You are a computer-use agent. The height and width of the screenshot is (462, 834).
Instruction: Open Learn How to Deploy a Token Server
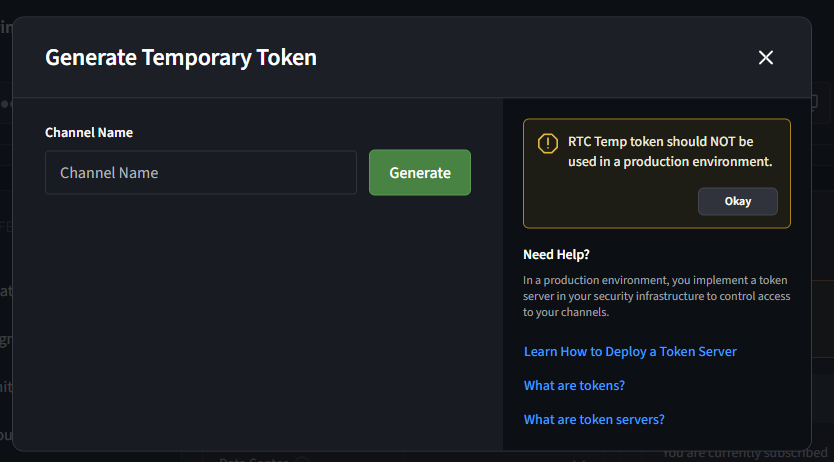point(630,352)
